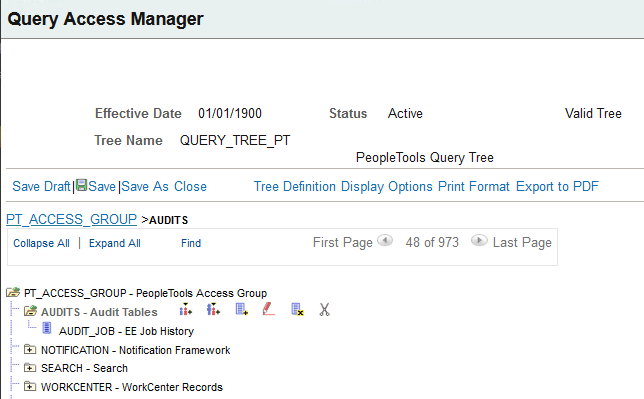Go to the next page with the right arrow

coord(479,240)
